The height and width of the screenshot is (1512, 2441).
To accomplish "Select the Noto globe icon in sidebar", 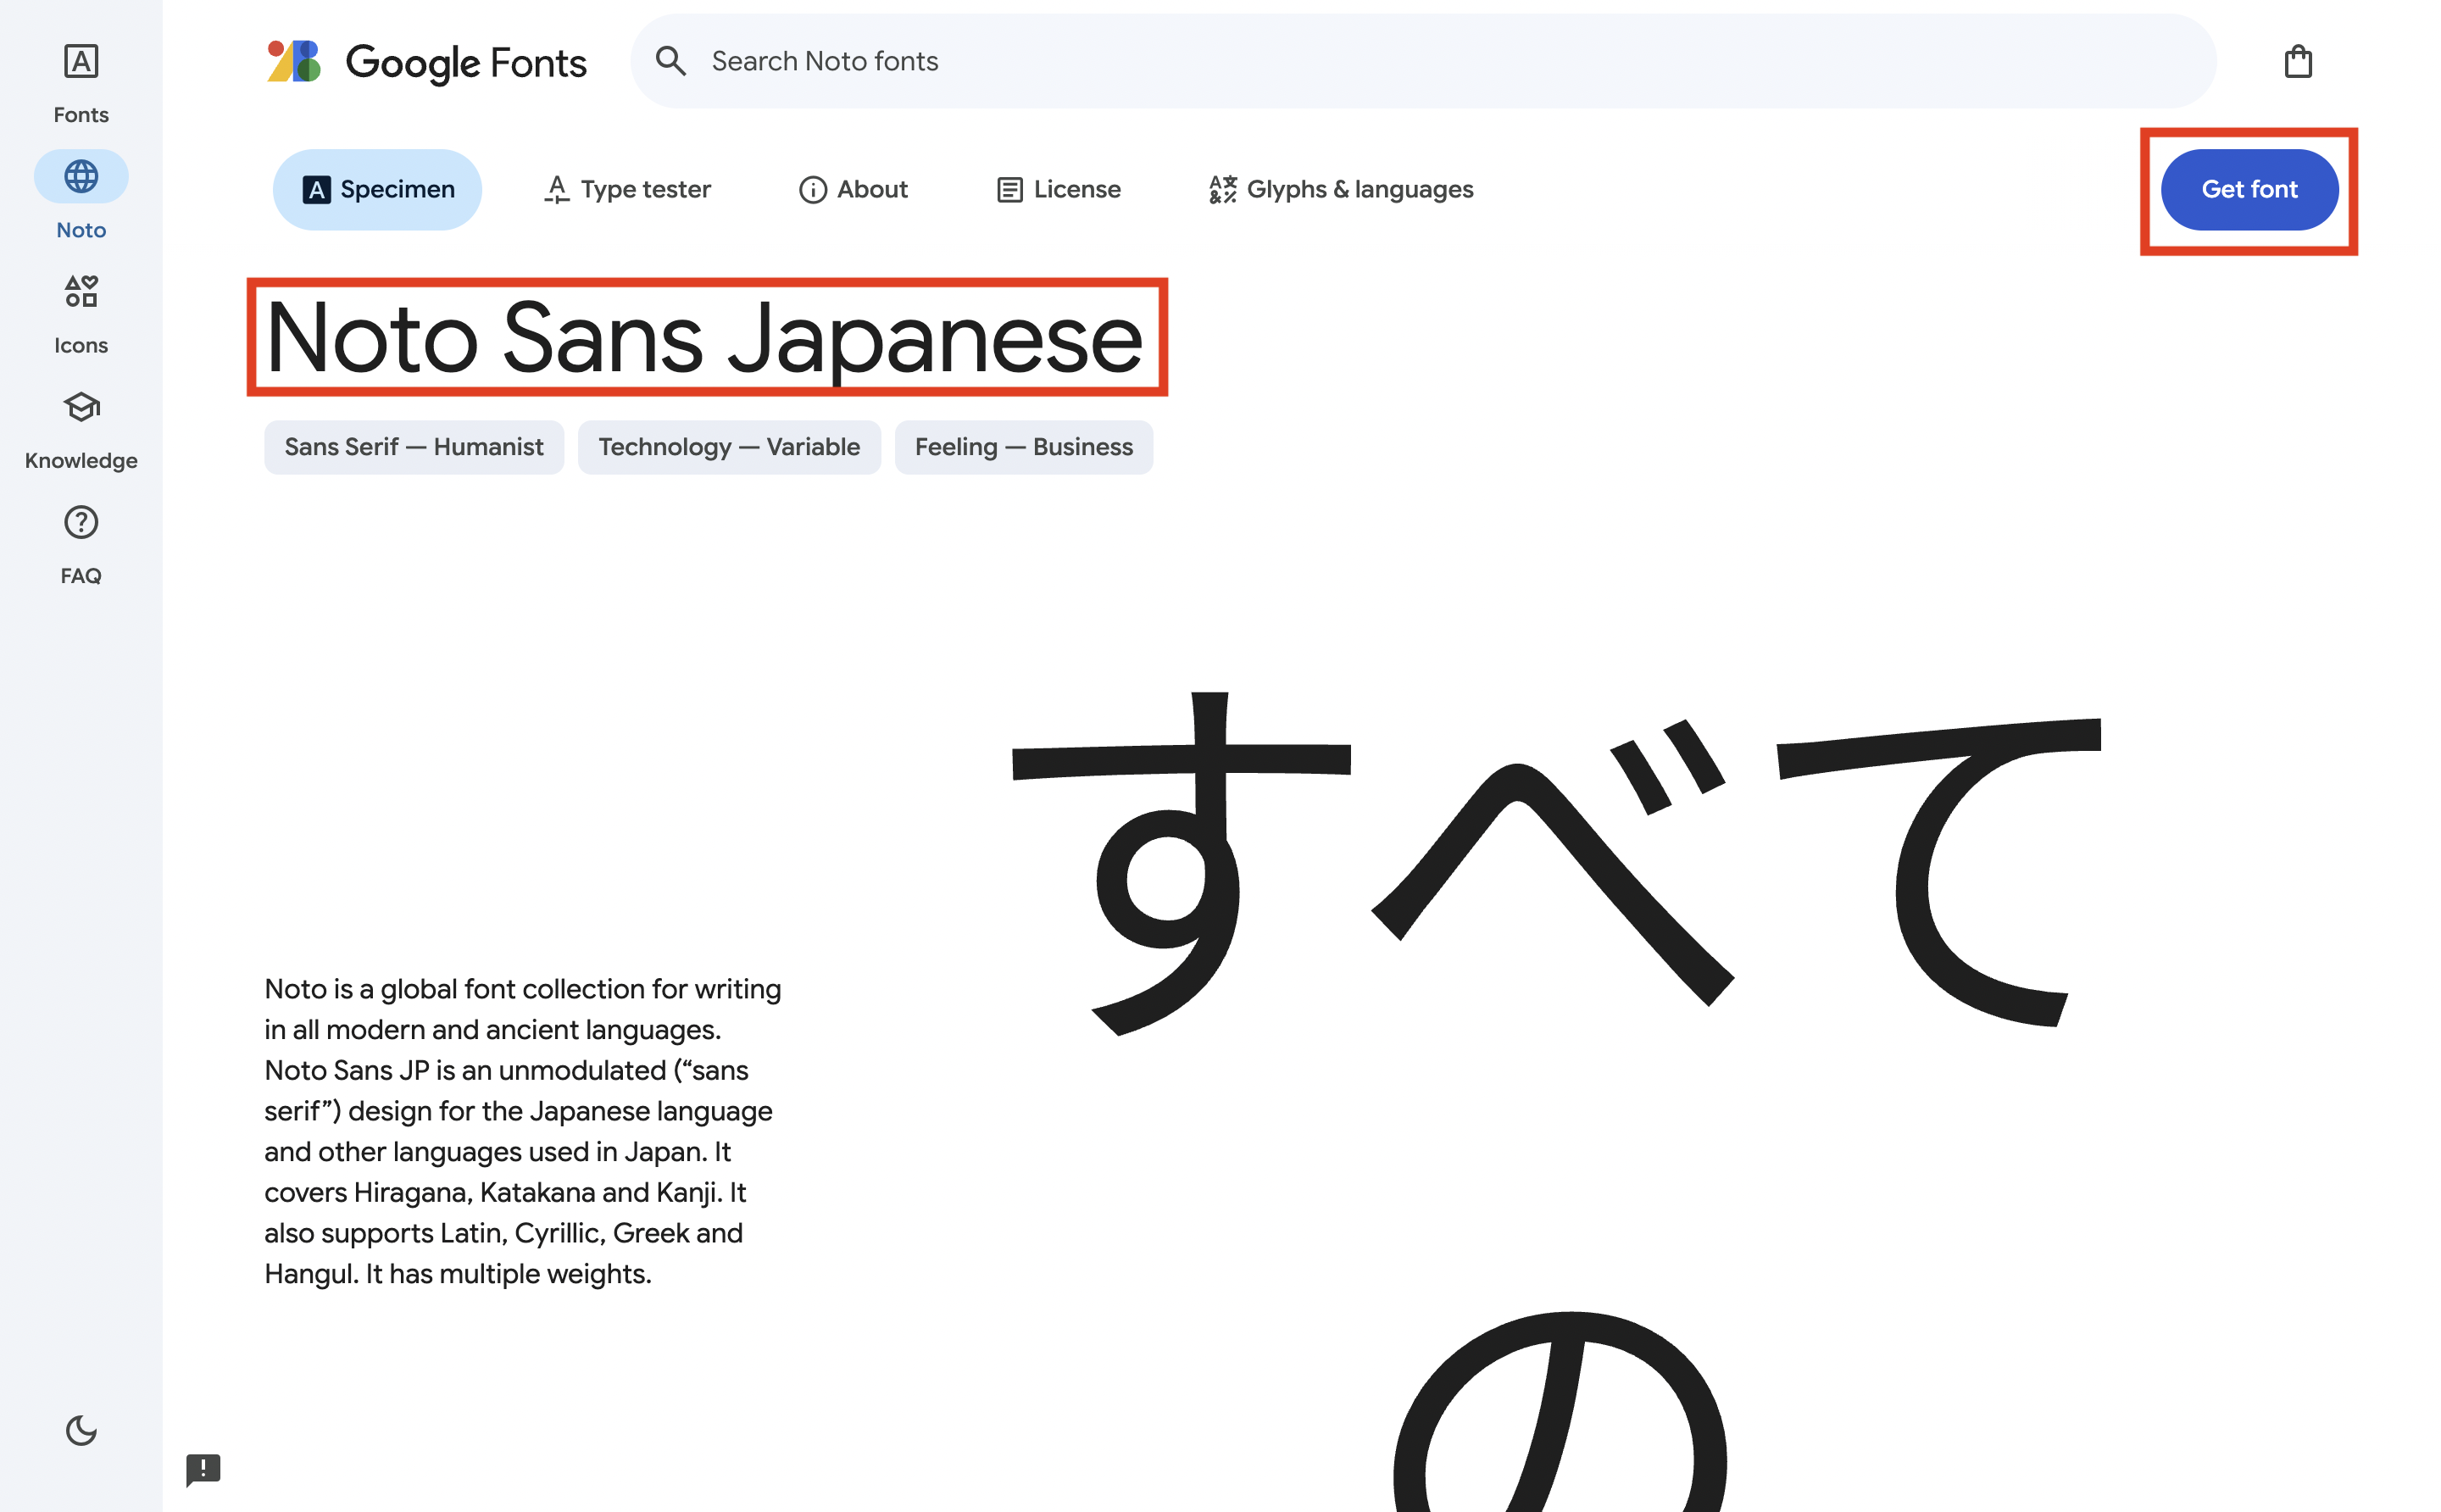I will pos(81,177).
